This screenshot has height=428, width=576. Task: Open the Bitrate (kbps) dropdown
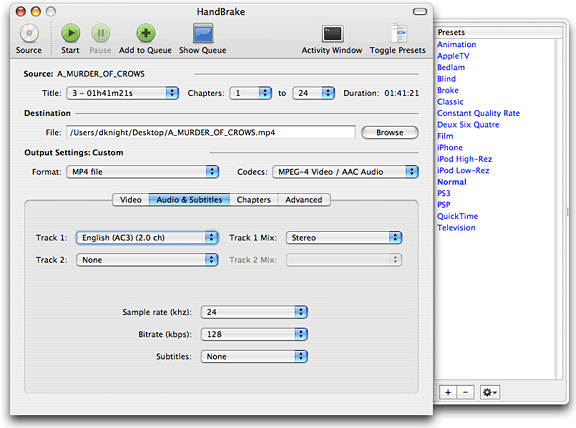pos(254,334)
